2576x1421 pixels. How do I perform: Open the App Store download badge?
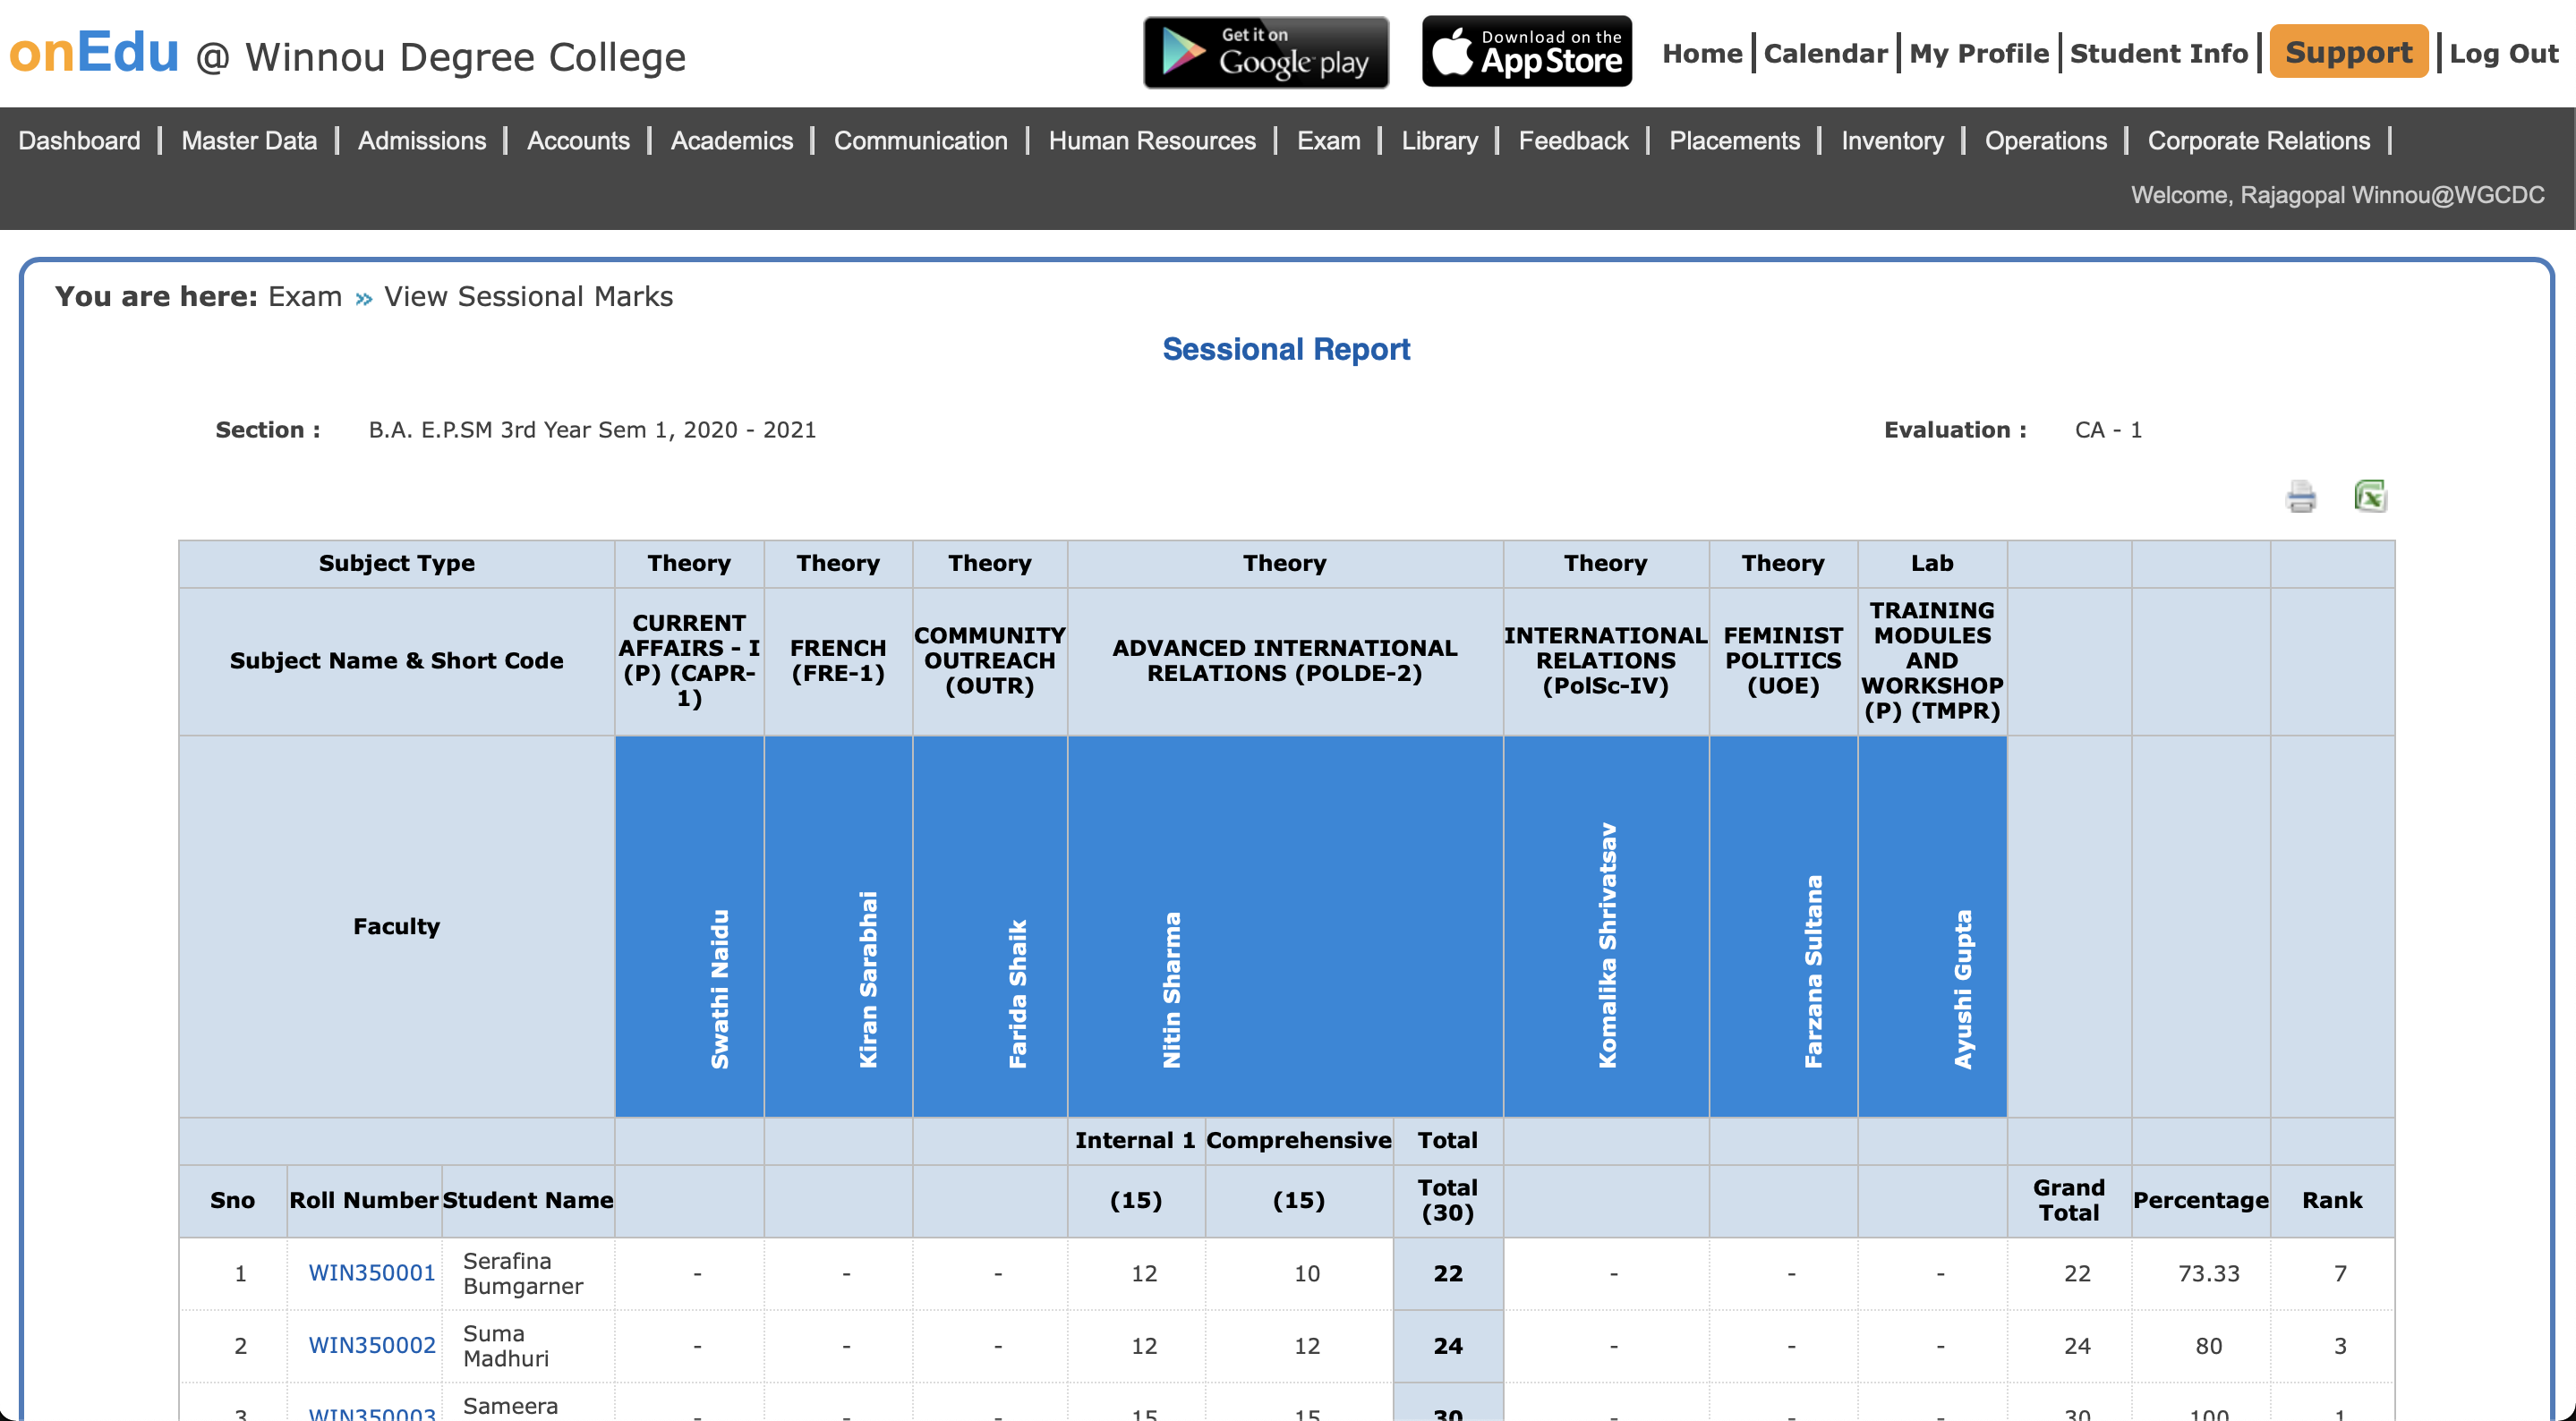coord(1526,53)
